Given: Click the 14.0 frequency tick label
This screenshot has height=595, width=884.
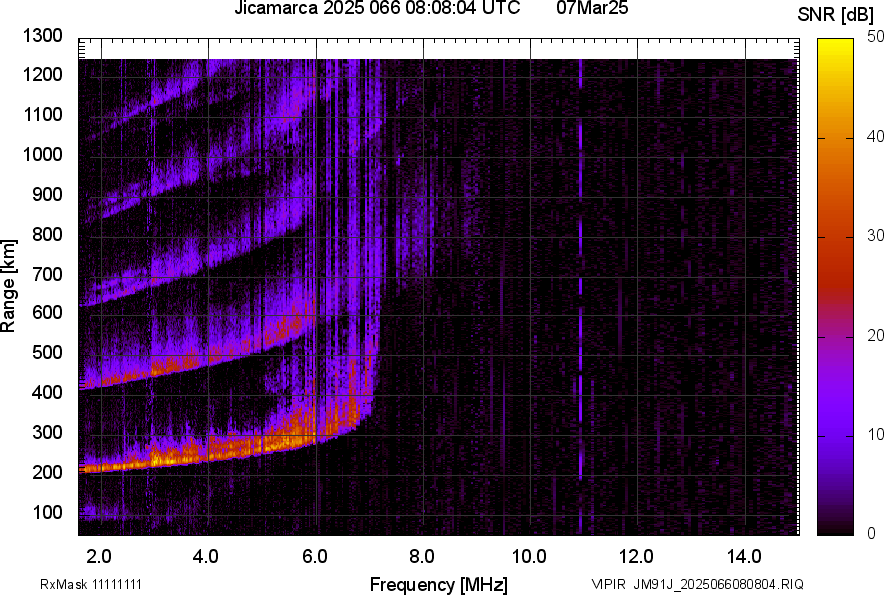Looking at the screenshot, I should pyautogui.click(x=744, y=556).
